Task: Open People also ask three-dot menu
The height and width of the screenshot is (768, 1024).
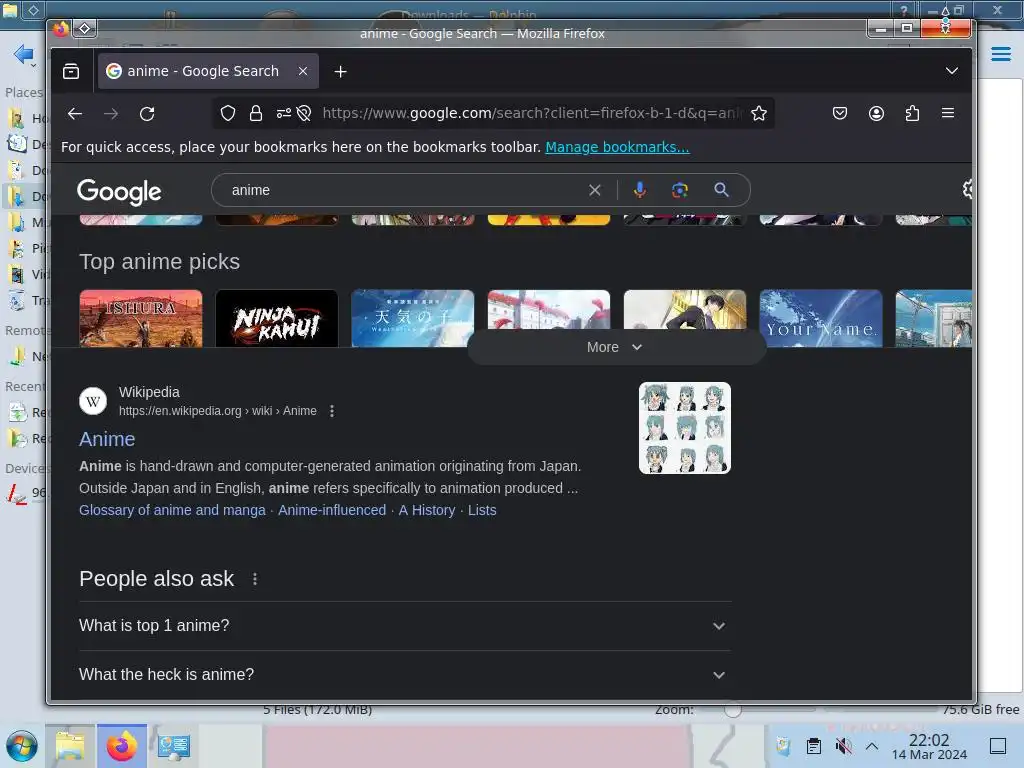Action: 255,579
